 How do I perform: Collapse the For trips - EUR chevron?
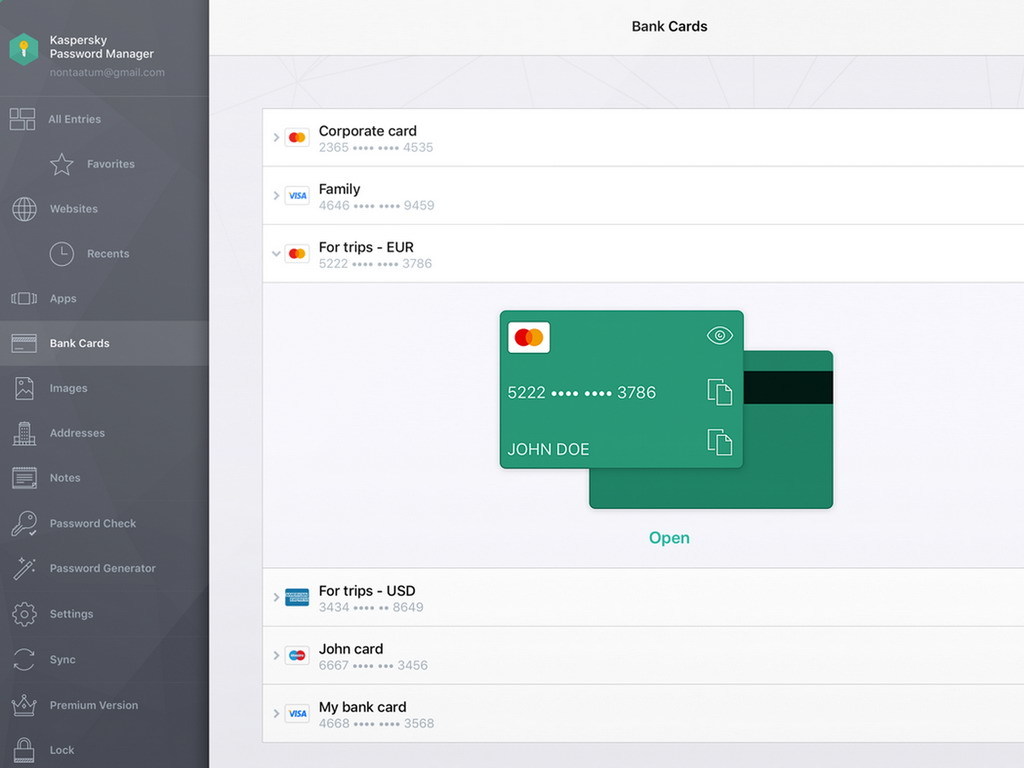pos(276,254)
